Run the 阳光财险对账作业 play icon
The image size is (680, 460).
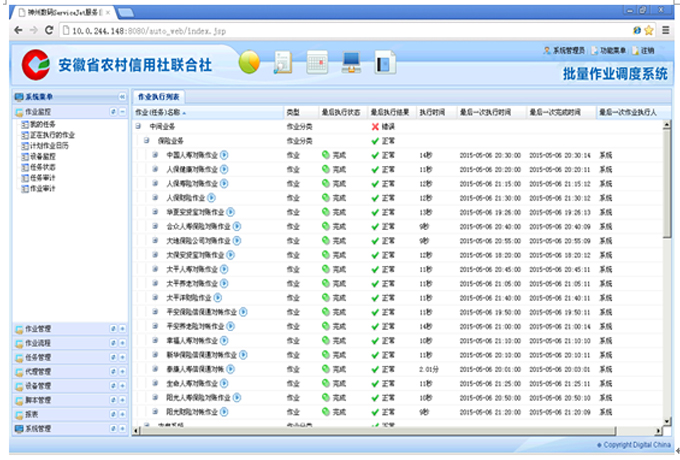[224, 412]
